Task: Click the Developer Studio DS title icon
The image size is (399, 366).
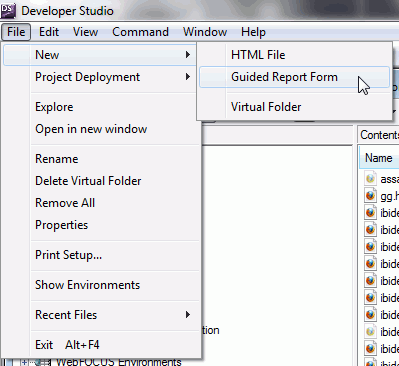Action: coord(8,10)
